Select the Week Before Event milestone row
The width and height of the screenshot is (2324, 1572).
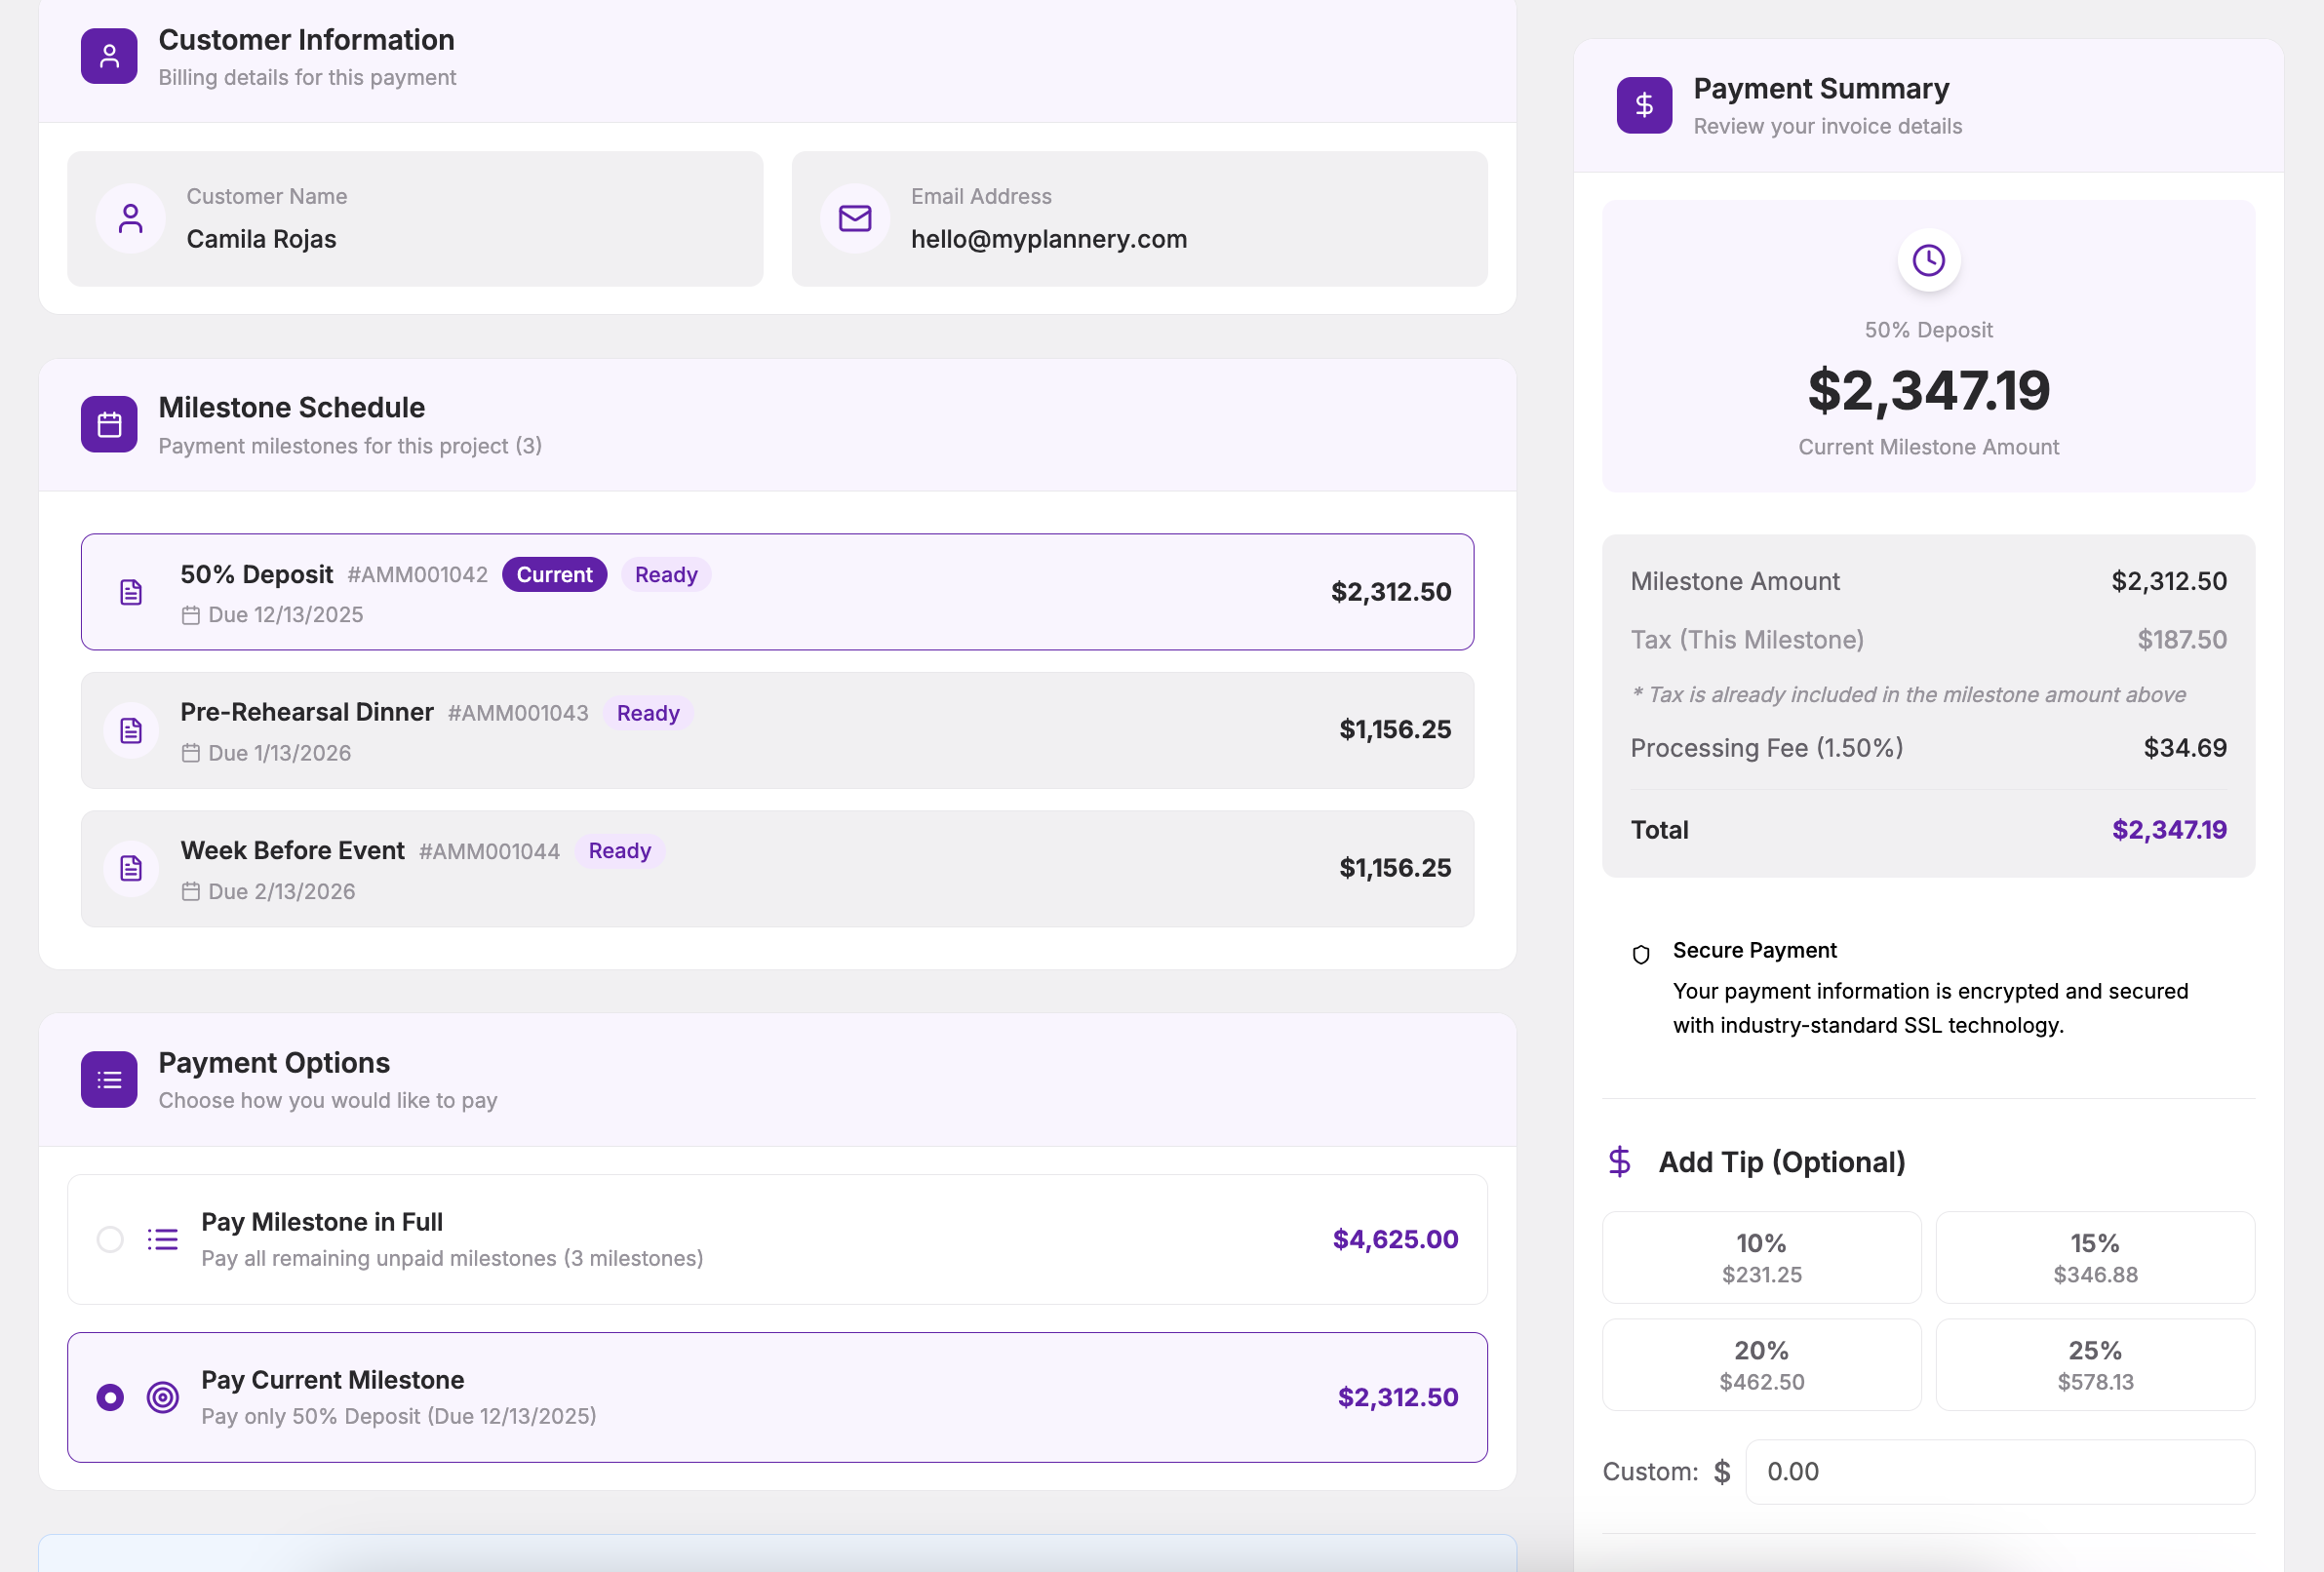[776, 868]
